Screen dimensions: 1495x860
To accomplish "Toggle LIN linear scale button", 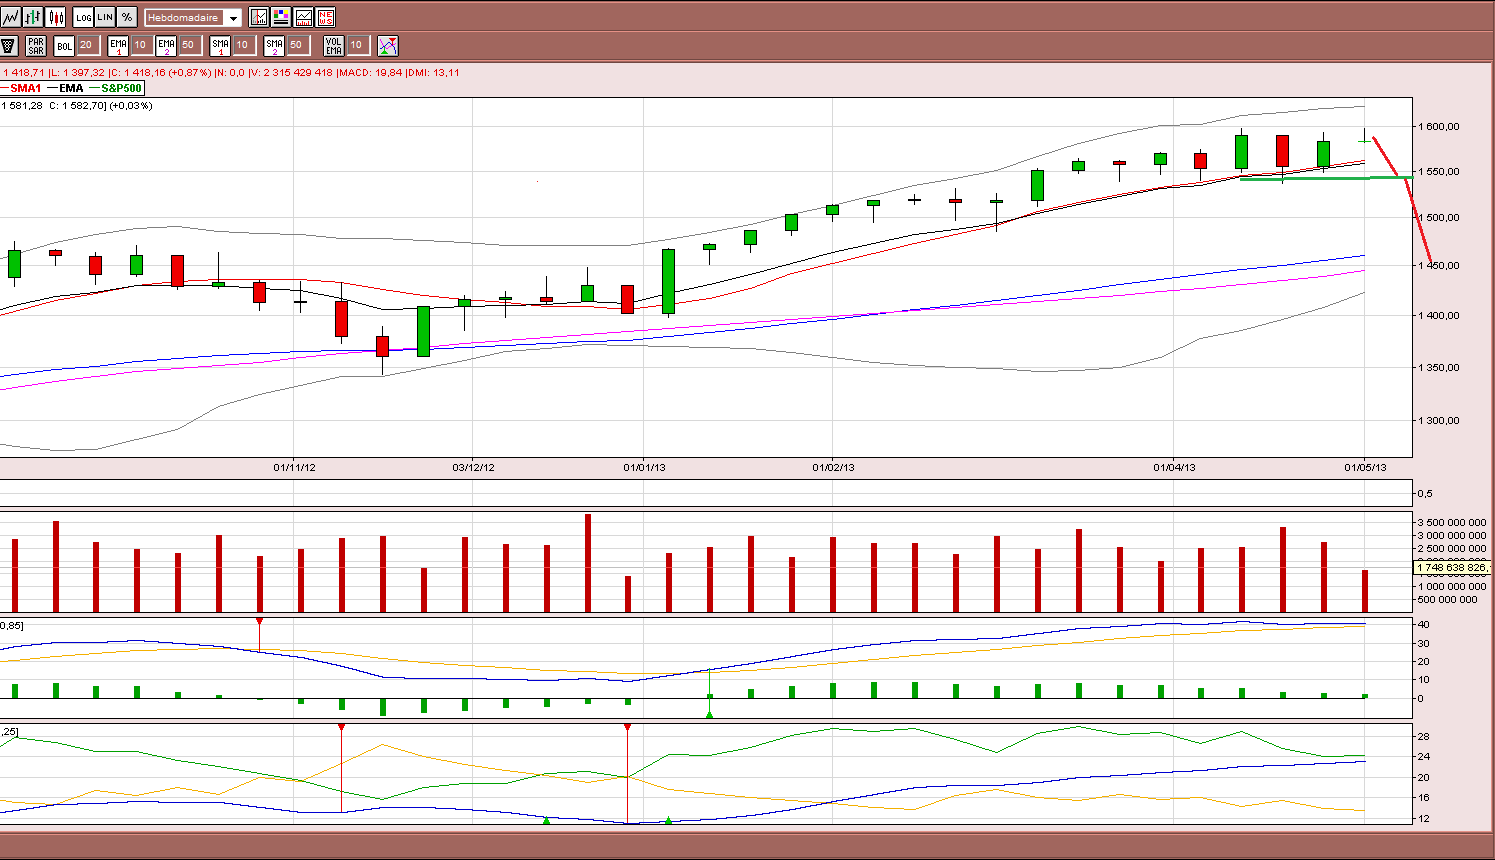I will click(x=105, y=17).
